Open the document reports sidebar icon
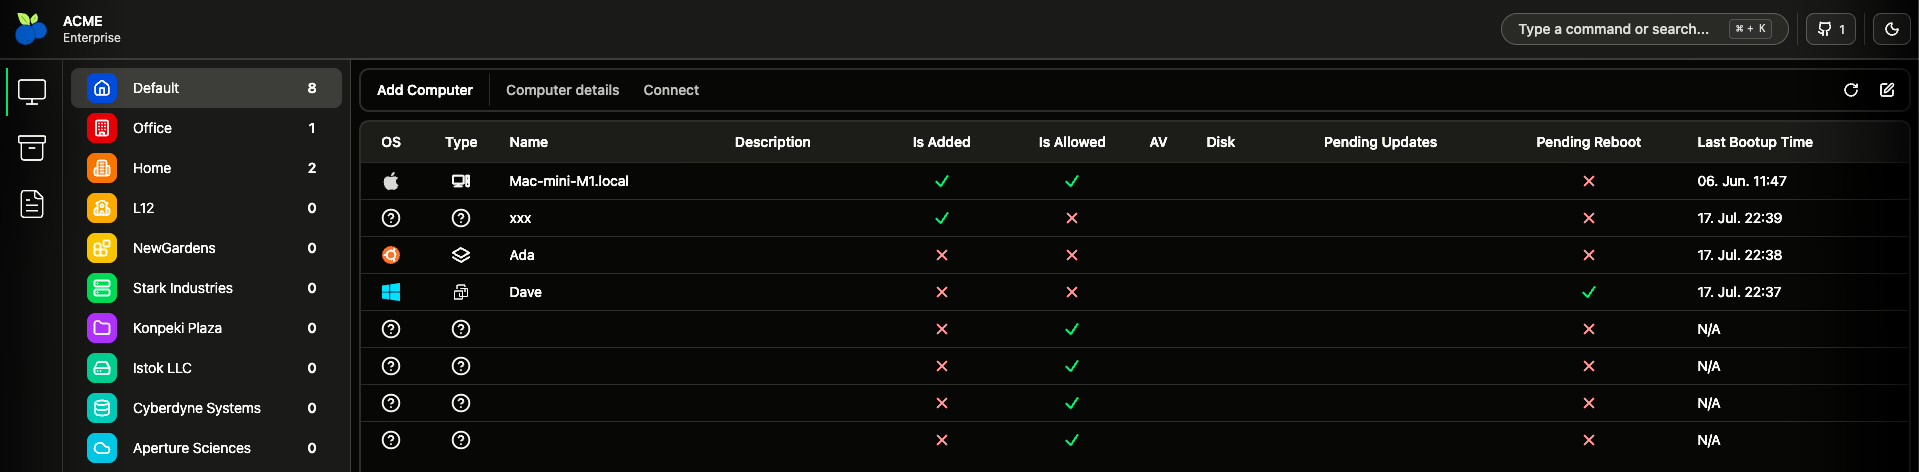 click(x=32, y=204)
